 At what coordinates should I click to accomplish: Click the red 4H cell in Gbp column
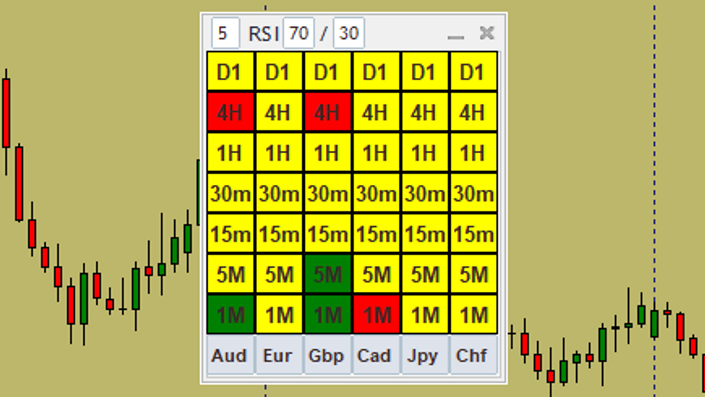pyautogui.click(x=327, y=112)
